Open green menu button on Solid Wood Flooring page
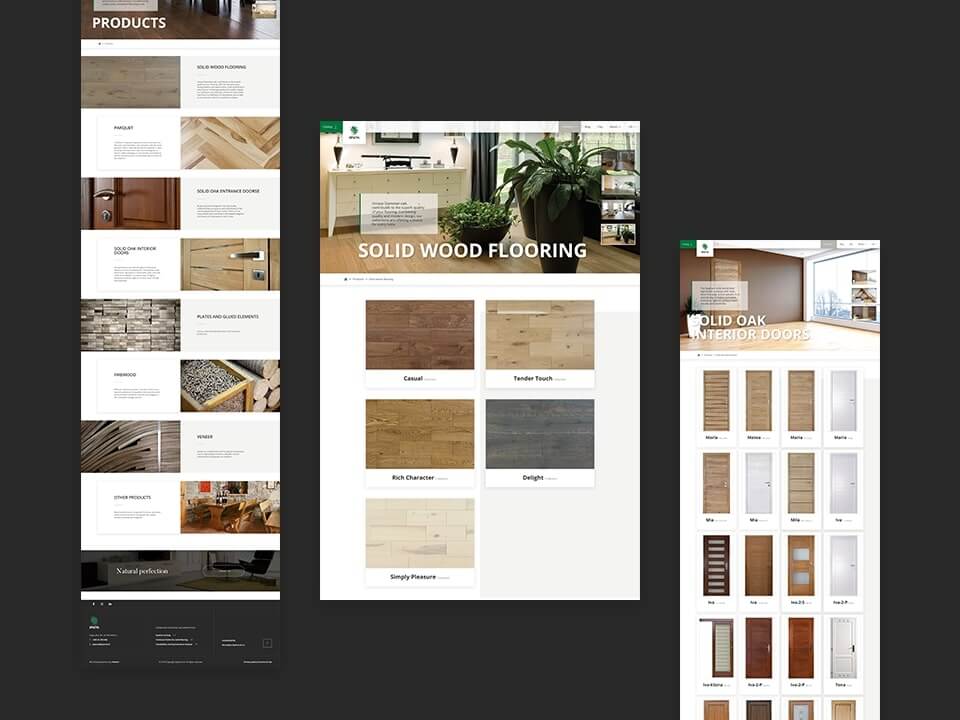Image resolution: width=960 pixels, height=720 pixels. tap(331, 127)
